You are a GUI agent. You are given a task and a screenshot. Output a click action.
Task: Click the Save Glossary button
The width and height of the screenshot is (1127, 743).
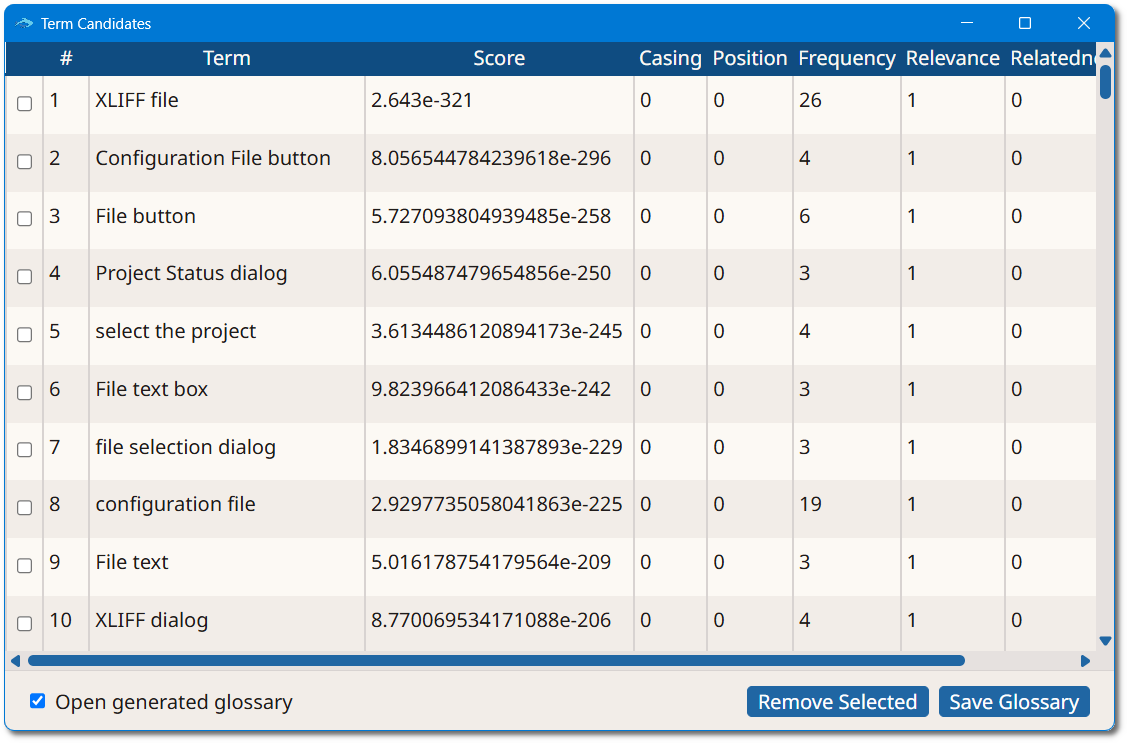coord(1013,702)
